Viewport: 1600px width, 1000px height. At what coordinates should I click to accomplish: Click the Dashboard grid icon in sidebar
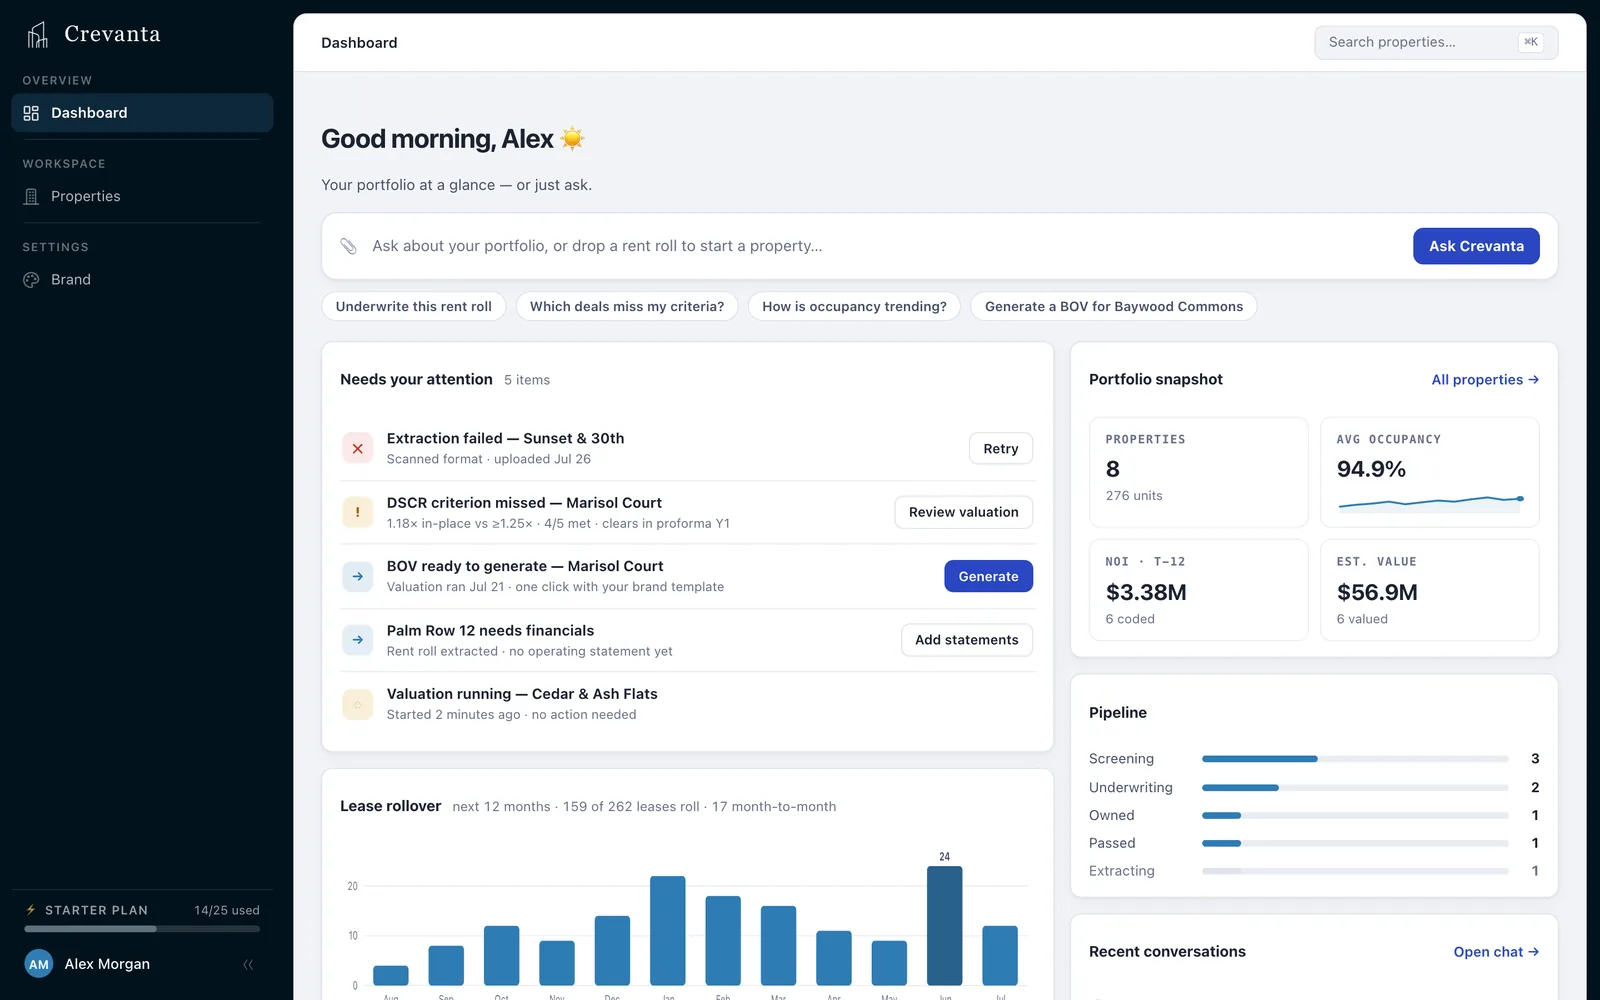[x=31, y=113]
